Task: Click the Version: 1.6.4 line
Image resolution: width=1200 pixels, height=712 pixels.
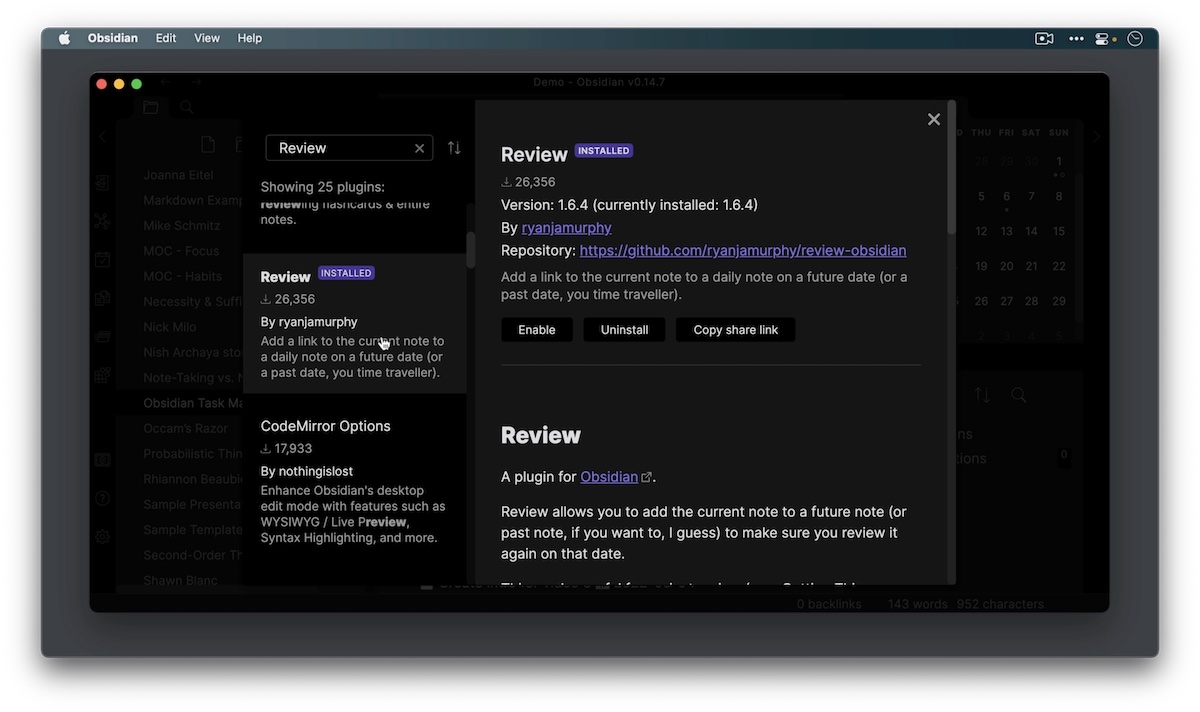Action: tap(630, 205)
